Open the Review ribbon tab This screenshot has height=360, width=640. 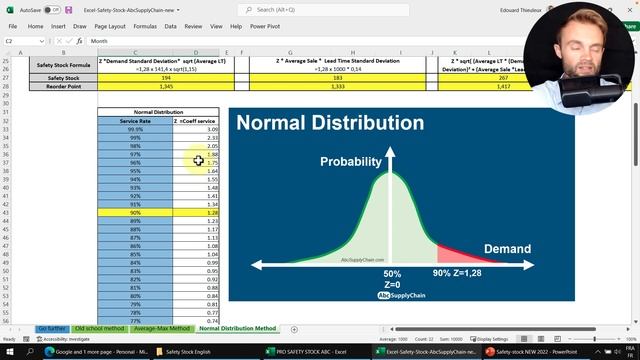pyautogui.click(x=193, y=26)
